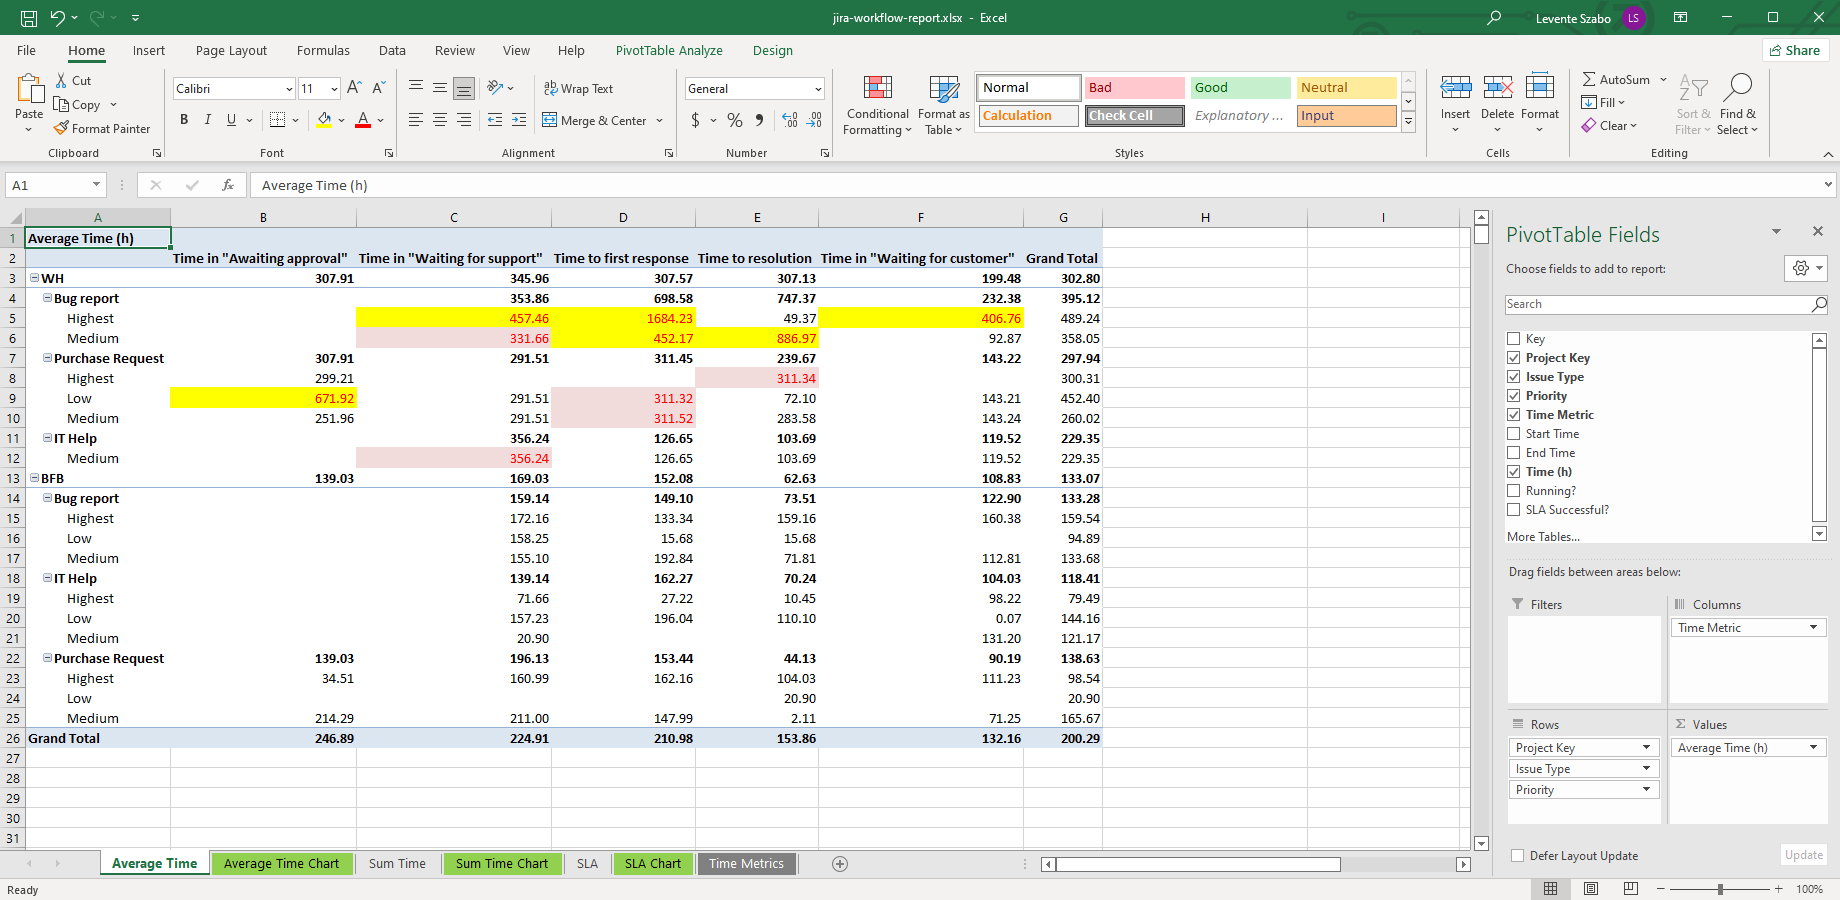Click the Merge & Center icon

[550, 120]
